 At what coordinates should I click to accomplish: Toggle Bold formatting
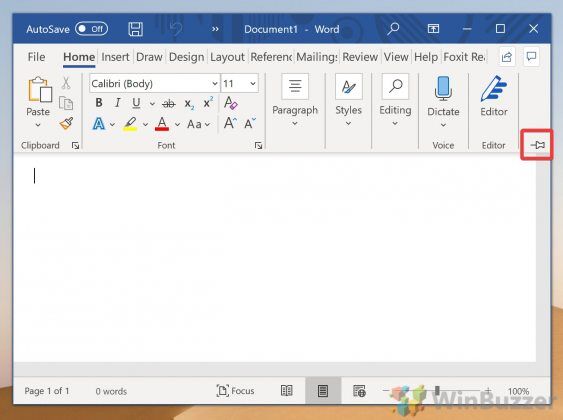pyautogui.click(x=99, y=103)
